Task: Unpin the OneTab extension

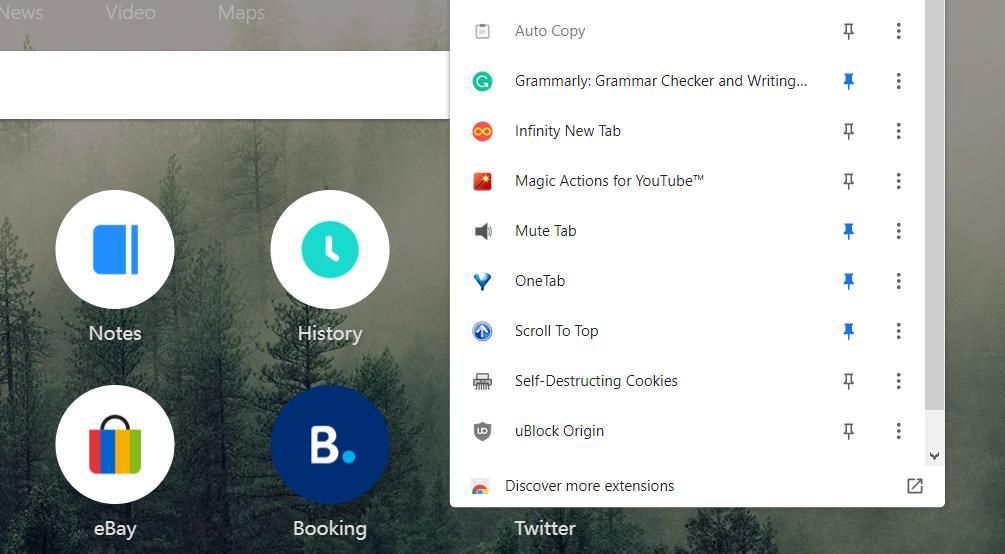Action: [849, 281]
